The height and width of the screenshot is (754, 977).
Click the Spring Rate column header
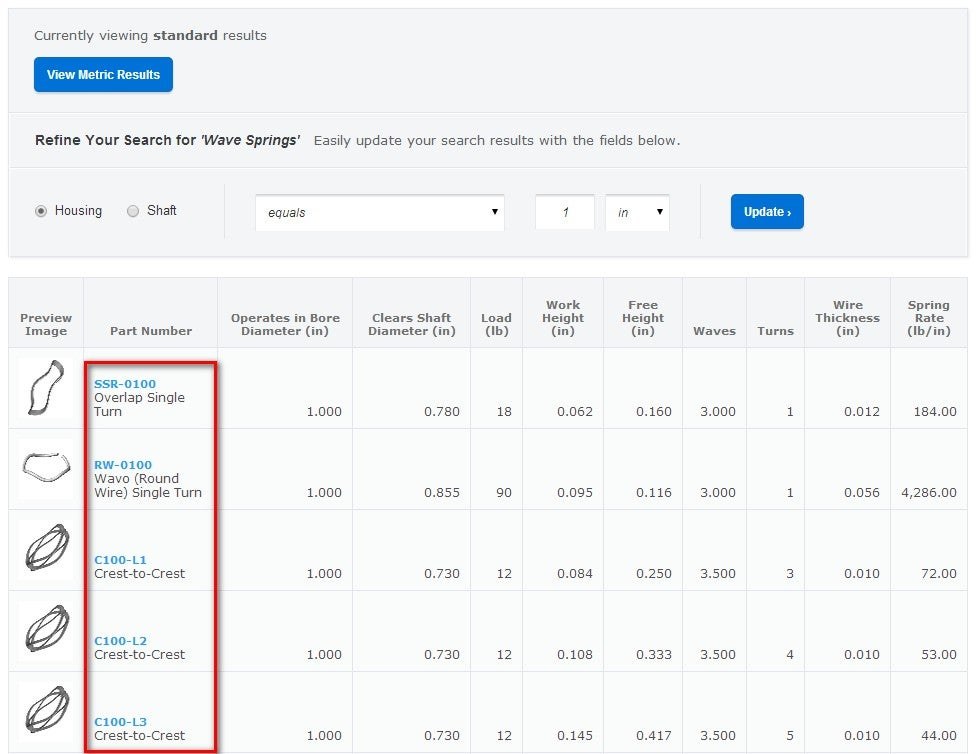(x=928, y=318)
